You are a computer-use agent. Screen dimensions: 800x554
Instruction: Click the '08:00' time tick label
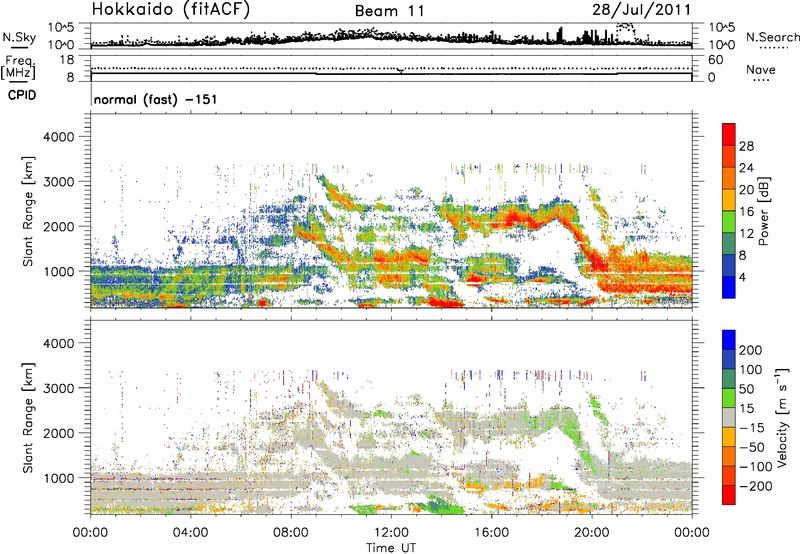tap(291, 533)
